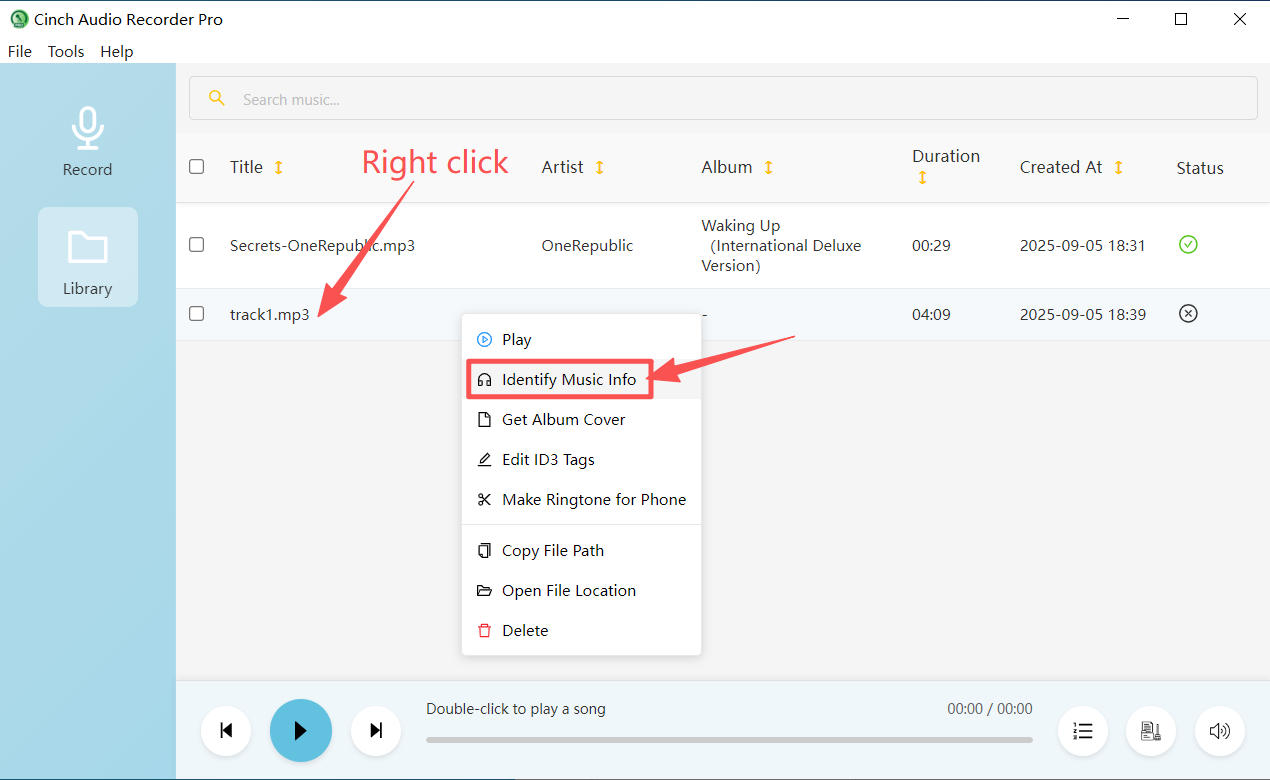Viewport: 1270px width, 780px height.
Task: Skip to next track button
Action: click(x=376, y=730)
